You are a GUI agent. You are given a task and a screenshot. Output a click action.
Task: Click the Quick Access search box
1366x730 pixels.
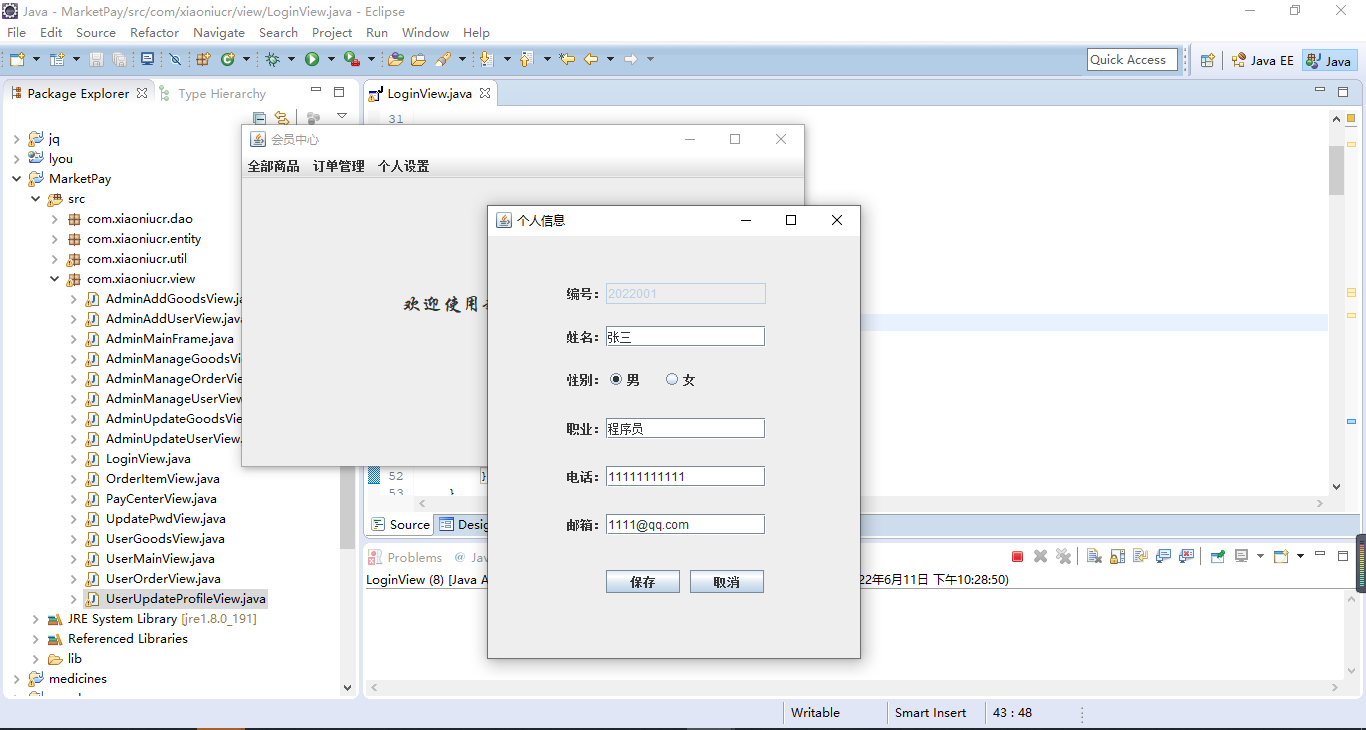tap(1131, 60)
